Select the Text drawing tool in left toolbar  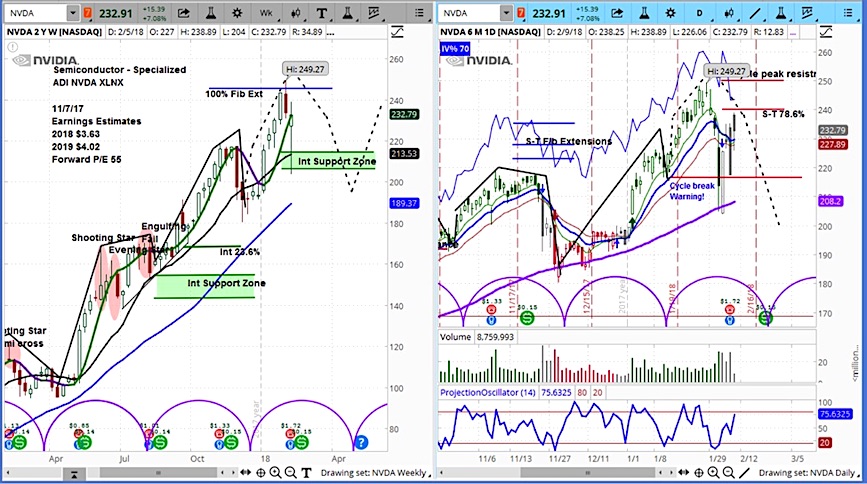321,13
